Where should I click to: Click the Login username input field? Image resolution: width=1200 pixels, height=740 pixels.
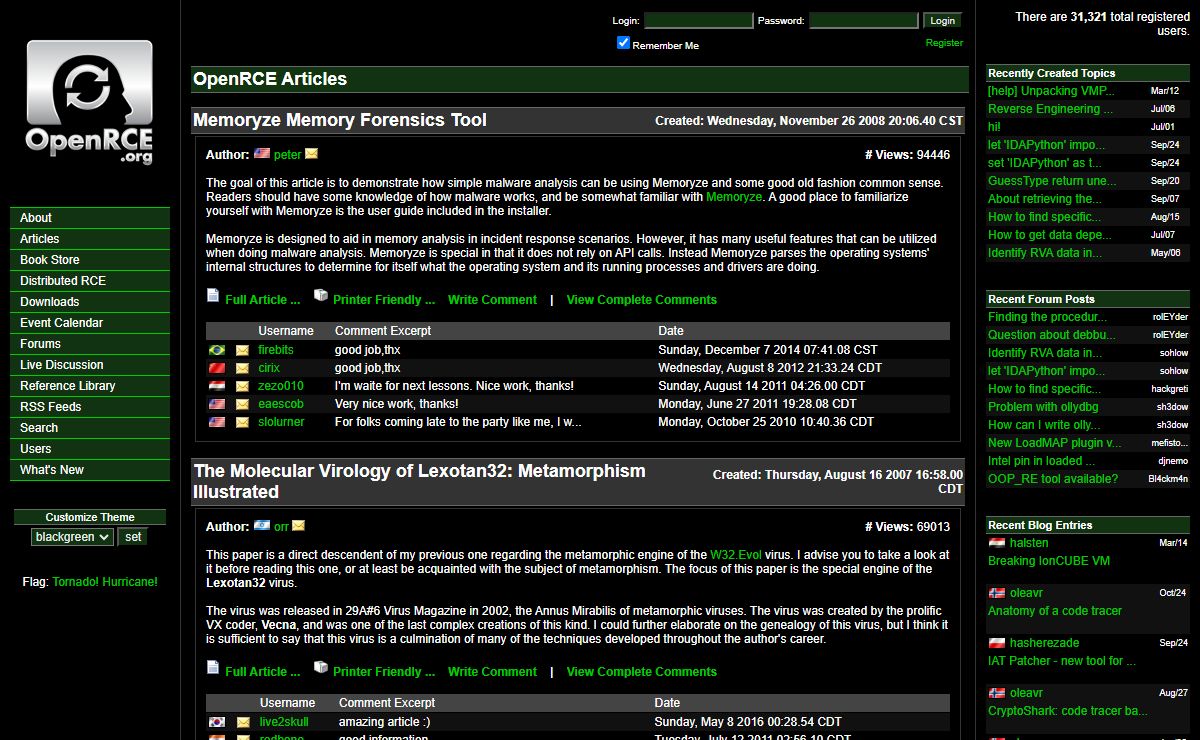click(698, 20)
